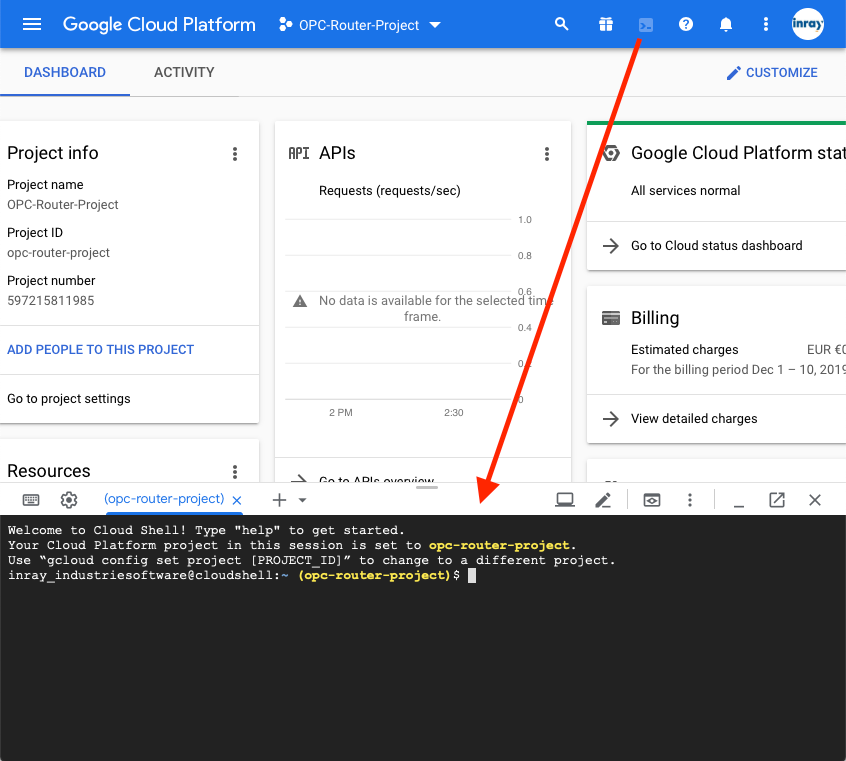Open Cloud Shell in a new window
This screenshot has height=761, width=846.
777,499
